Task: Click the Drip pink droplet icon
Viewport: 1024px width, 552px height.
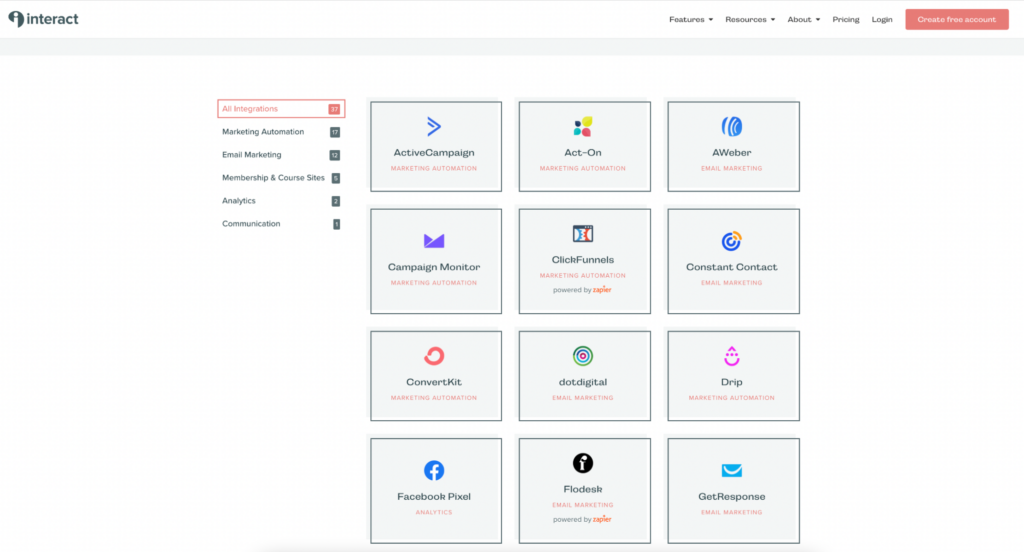Action: click(731, 356)
